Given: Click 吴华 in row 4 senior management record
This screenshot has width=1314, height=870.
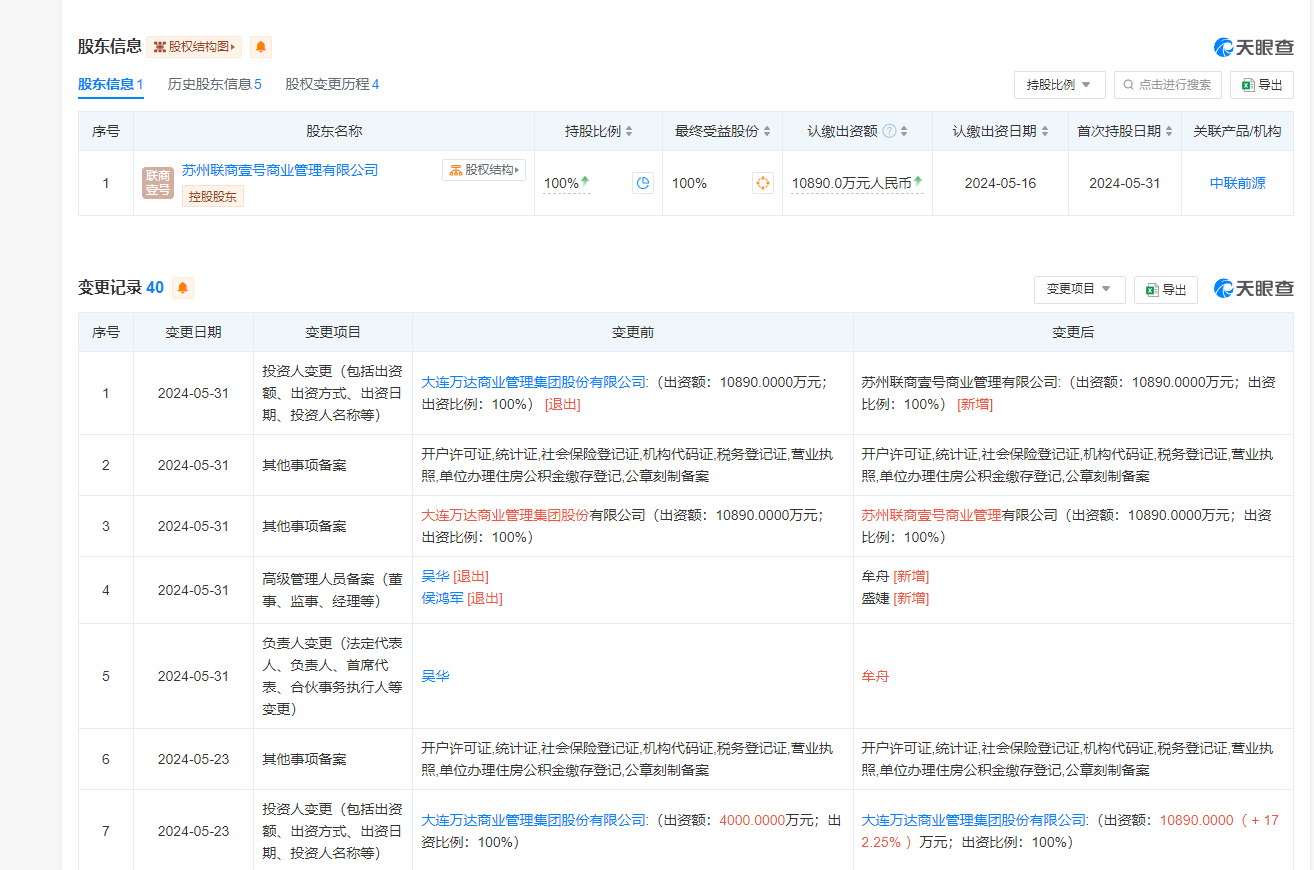Looking at the screenshot, I should click(x=435, y=577).
